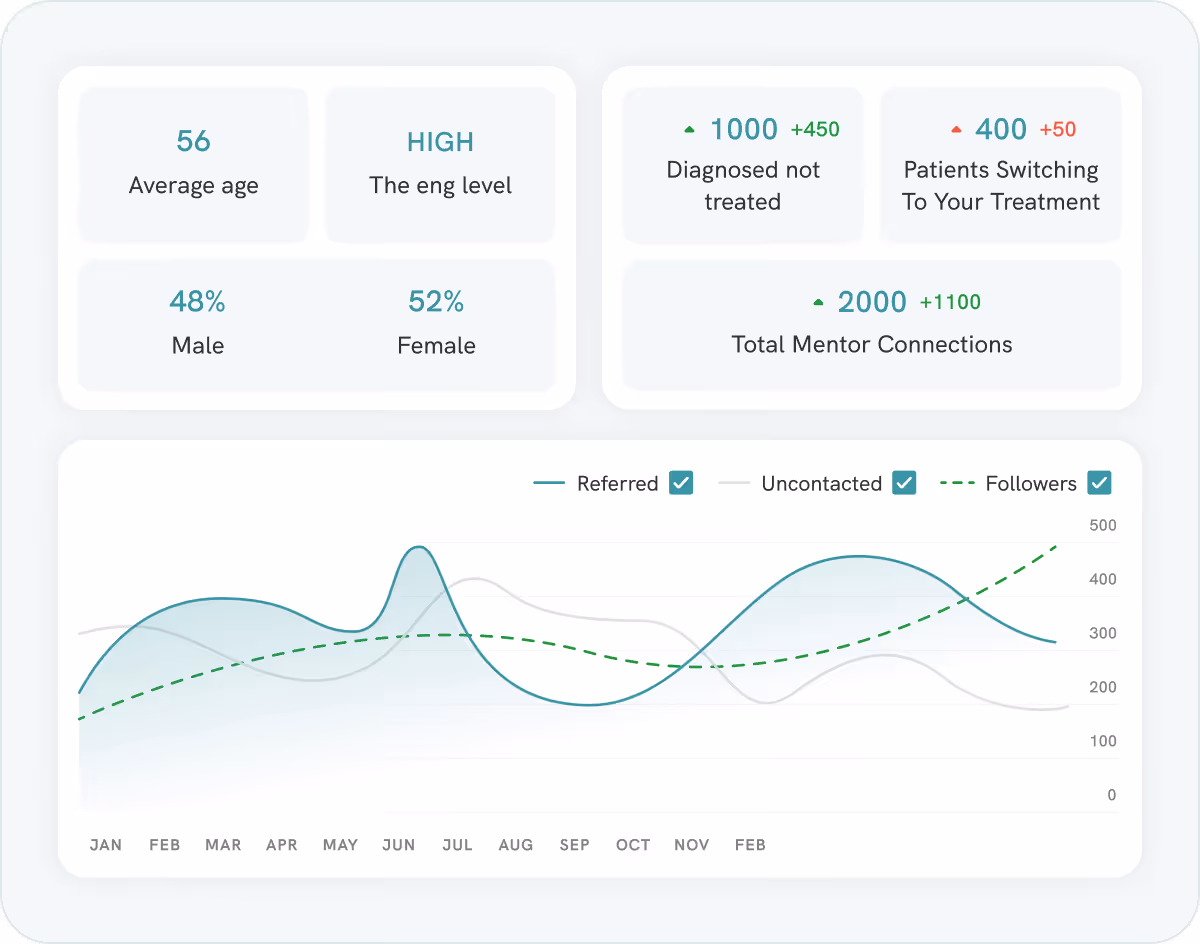Click the Uncontacted legend label

821,484
